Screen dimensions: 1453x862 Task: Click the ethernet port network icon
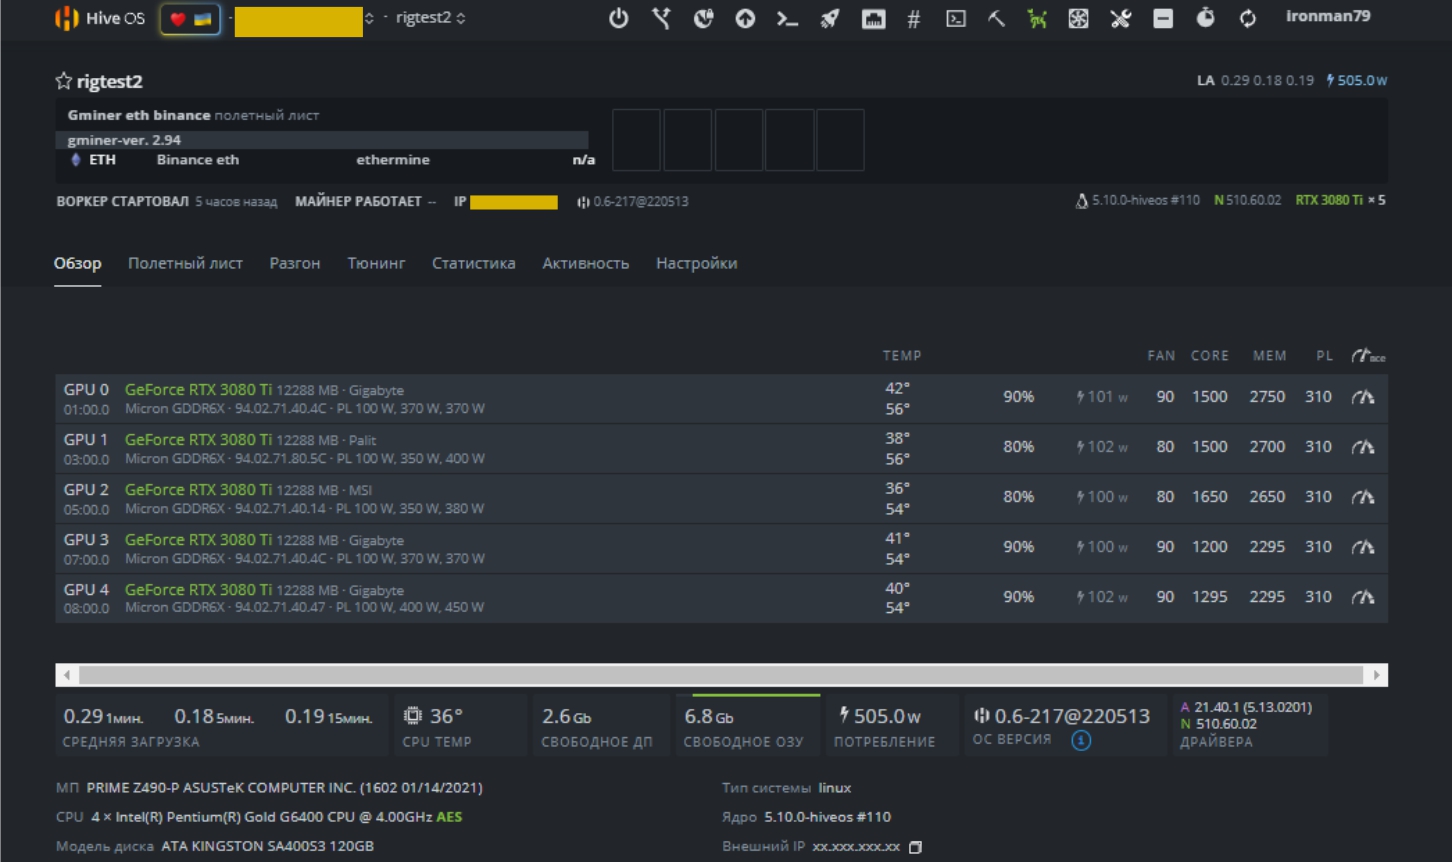click(x=873, y=18)
